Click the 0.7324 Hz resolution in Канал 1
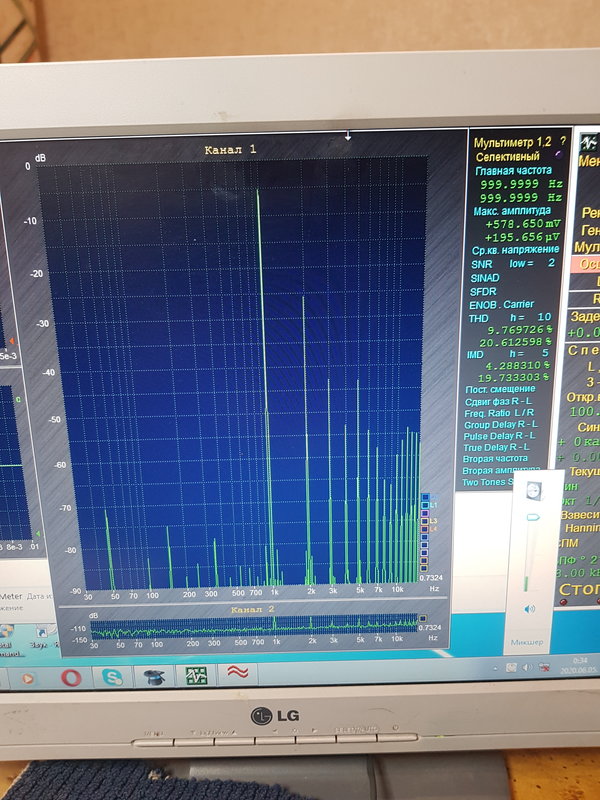Image resolution: width=600 pixels, height=800 pixels. pos(429,578)
